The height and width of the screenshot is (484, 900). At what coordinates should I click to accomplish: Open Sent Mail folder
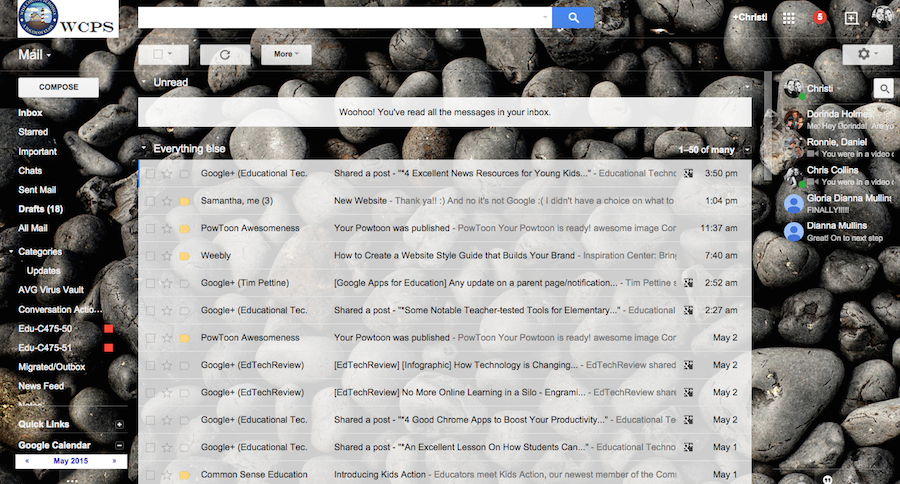coord(37,190)
